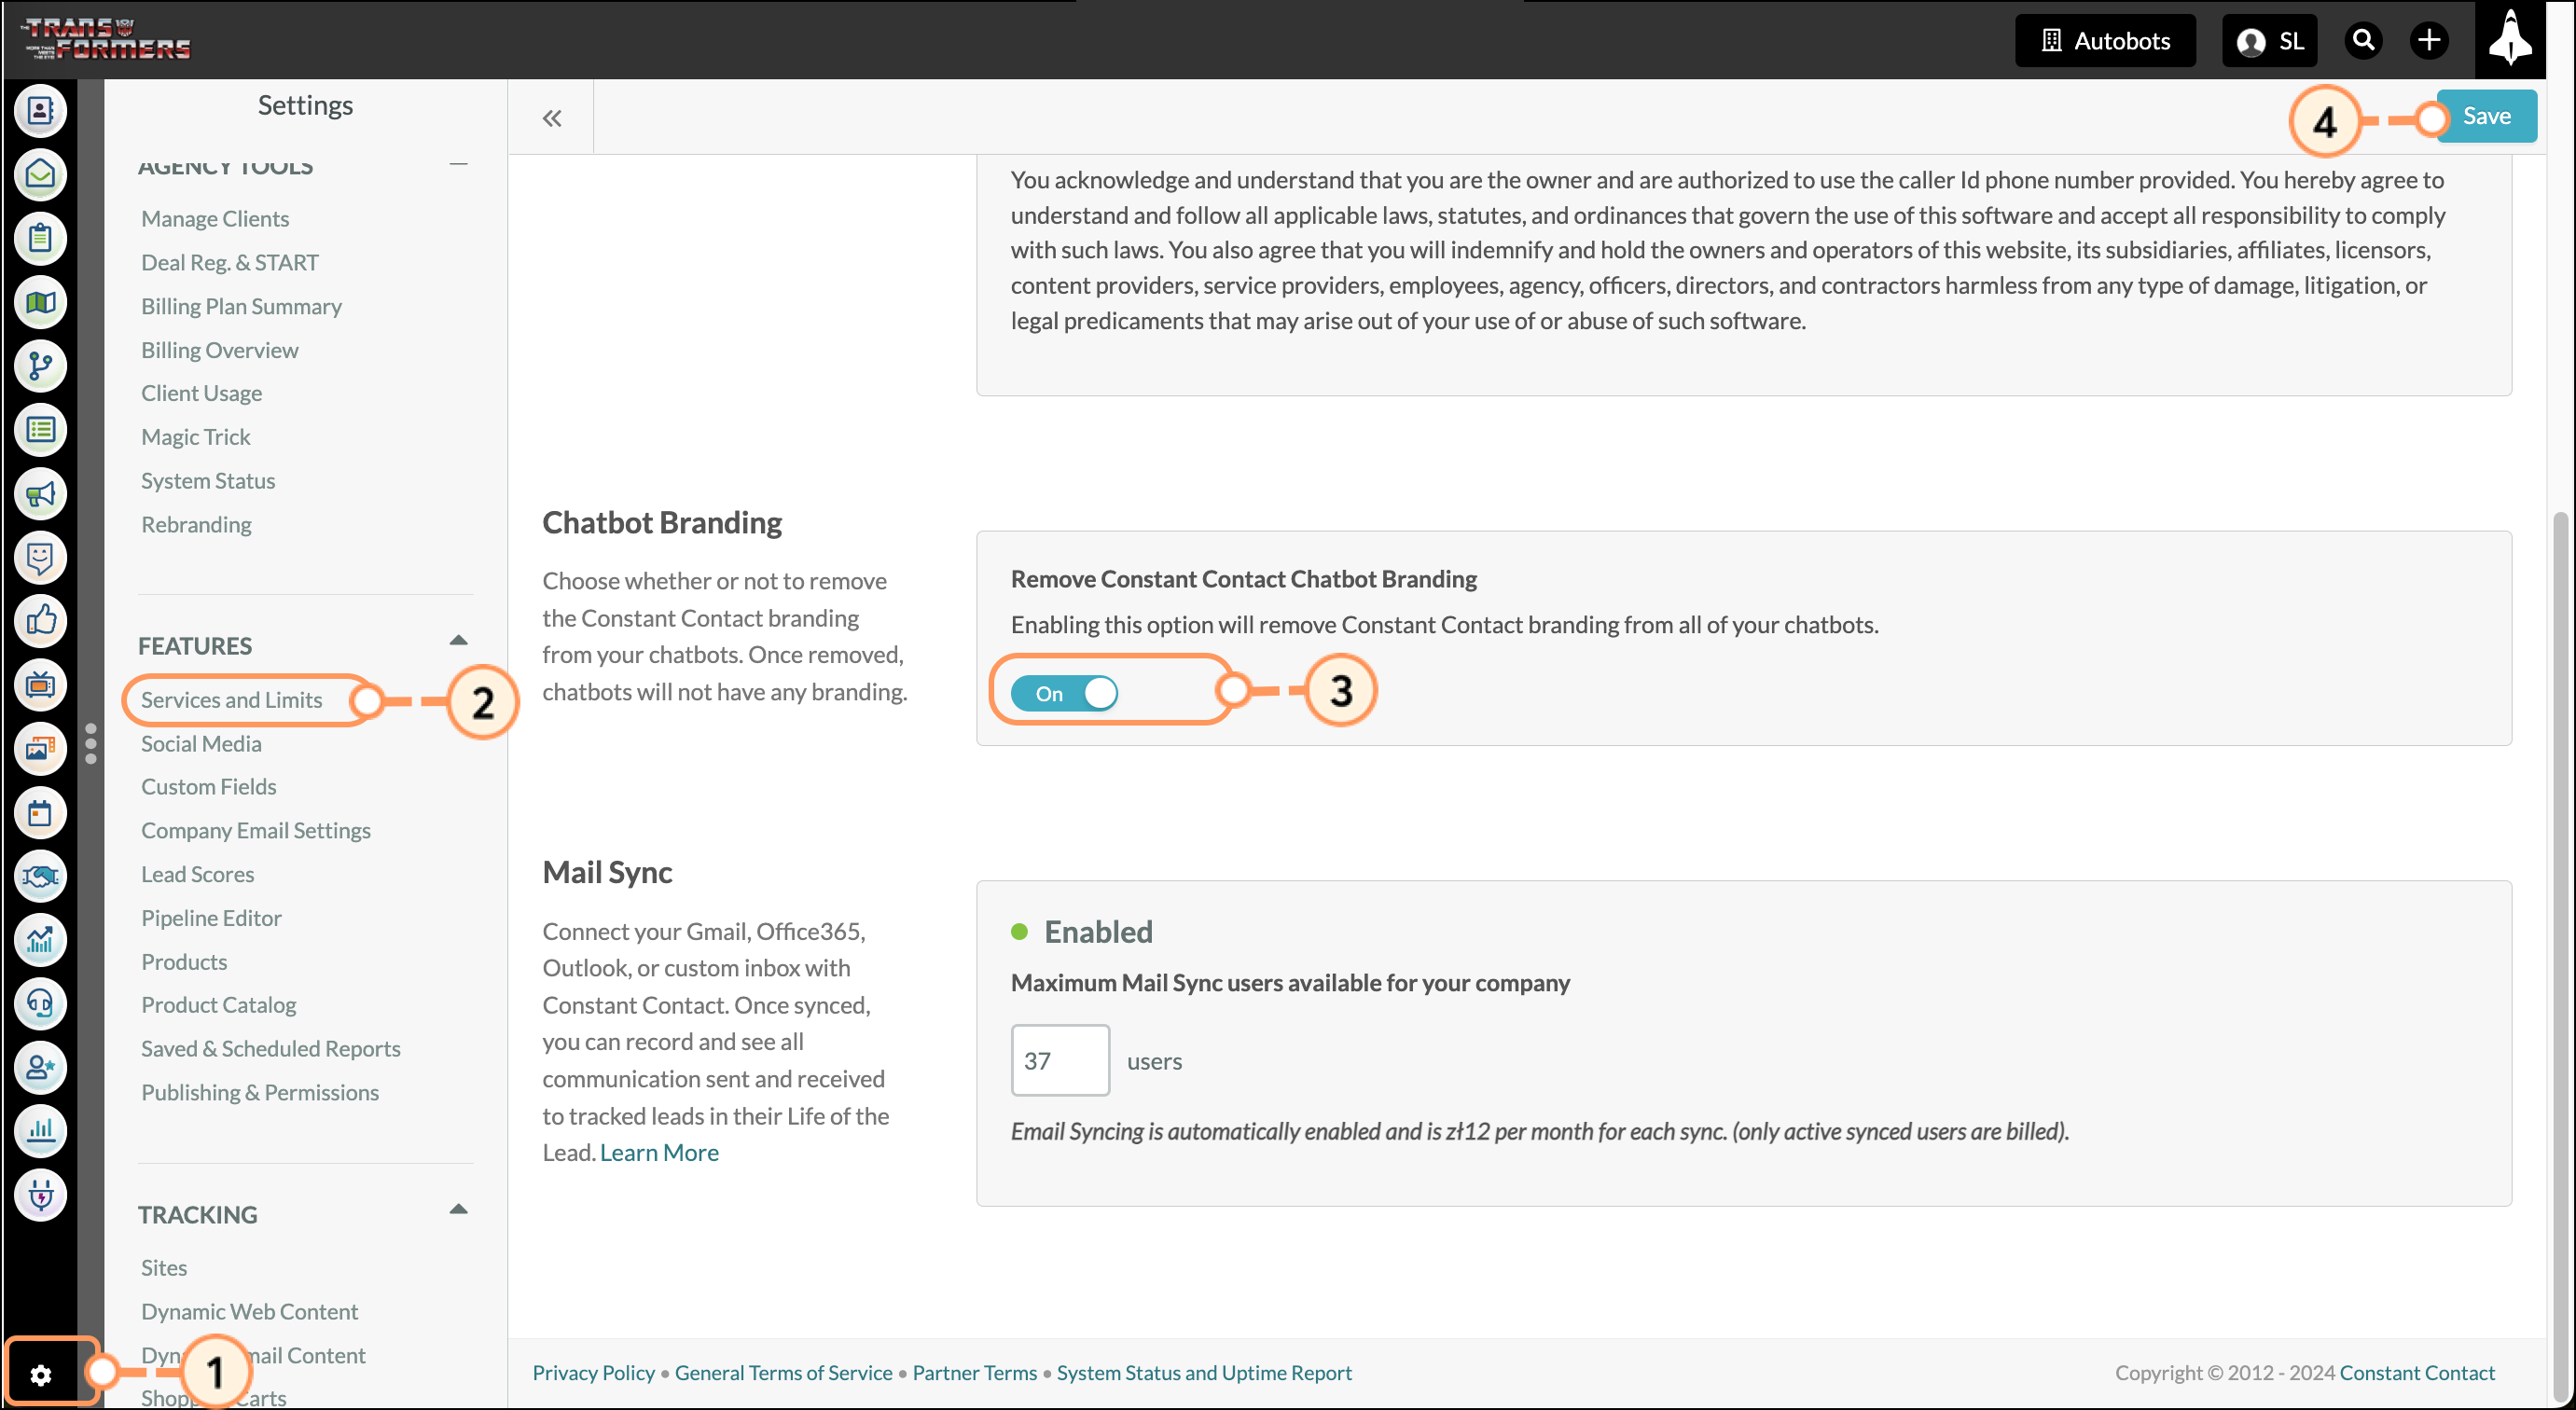Open the user with star icon
The height and width of the screenshot is (1410, 2576).
(x=40, y=1068)
